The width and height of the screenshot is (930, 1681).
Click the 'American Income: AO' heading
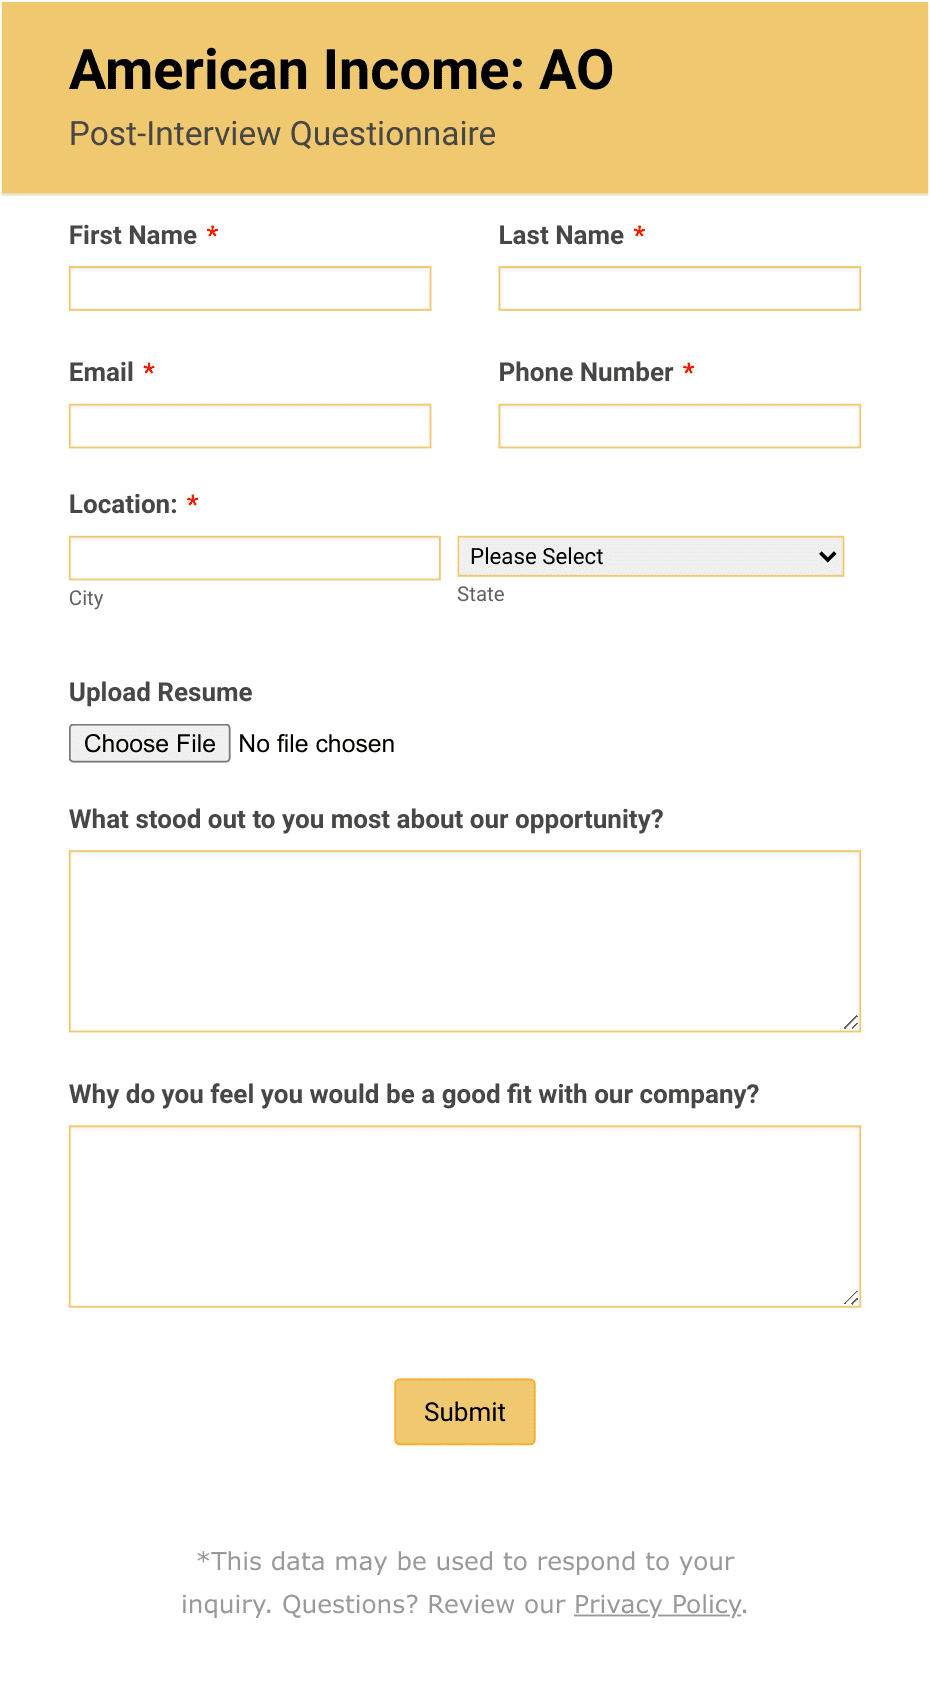tap(342, 70)
